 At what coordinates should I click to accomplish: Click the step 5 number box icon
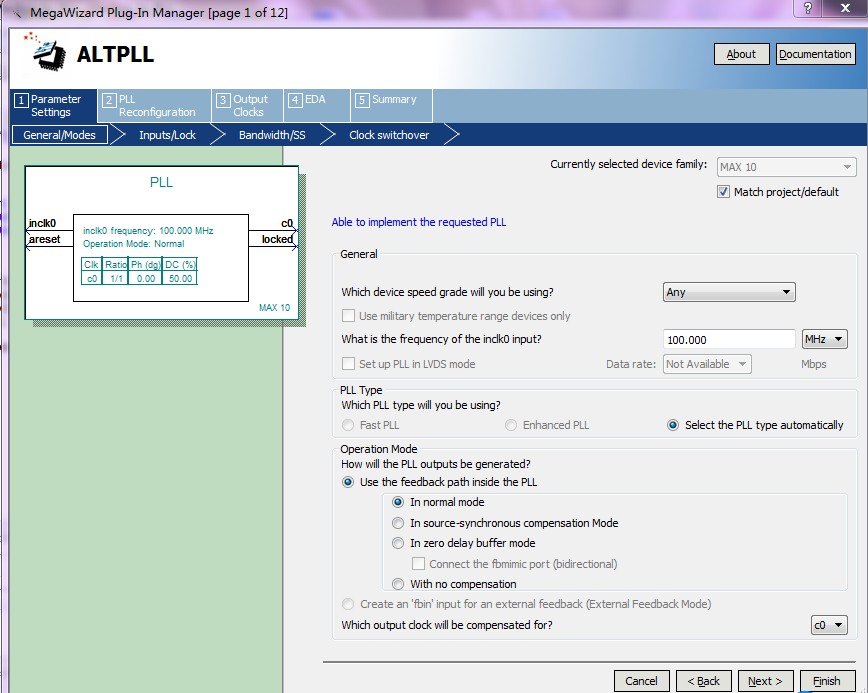pos(362,100)
